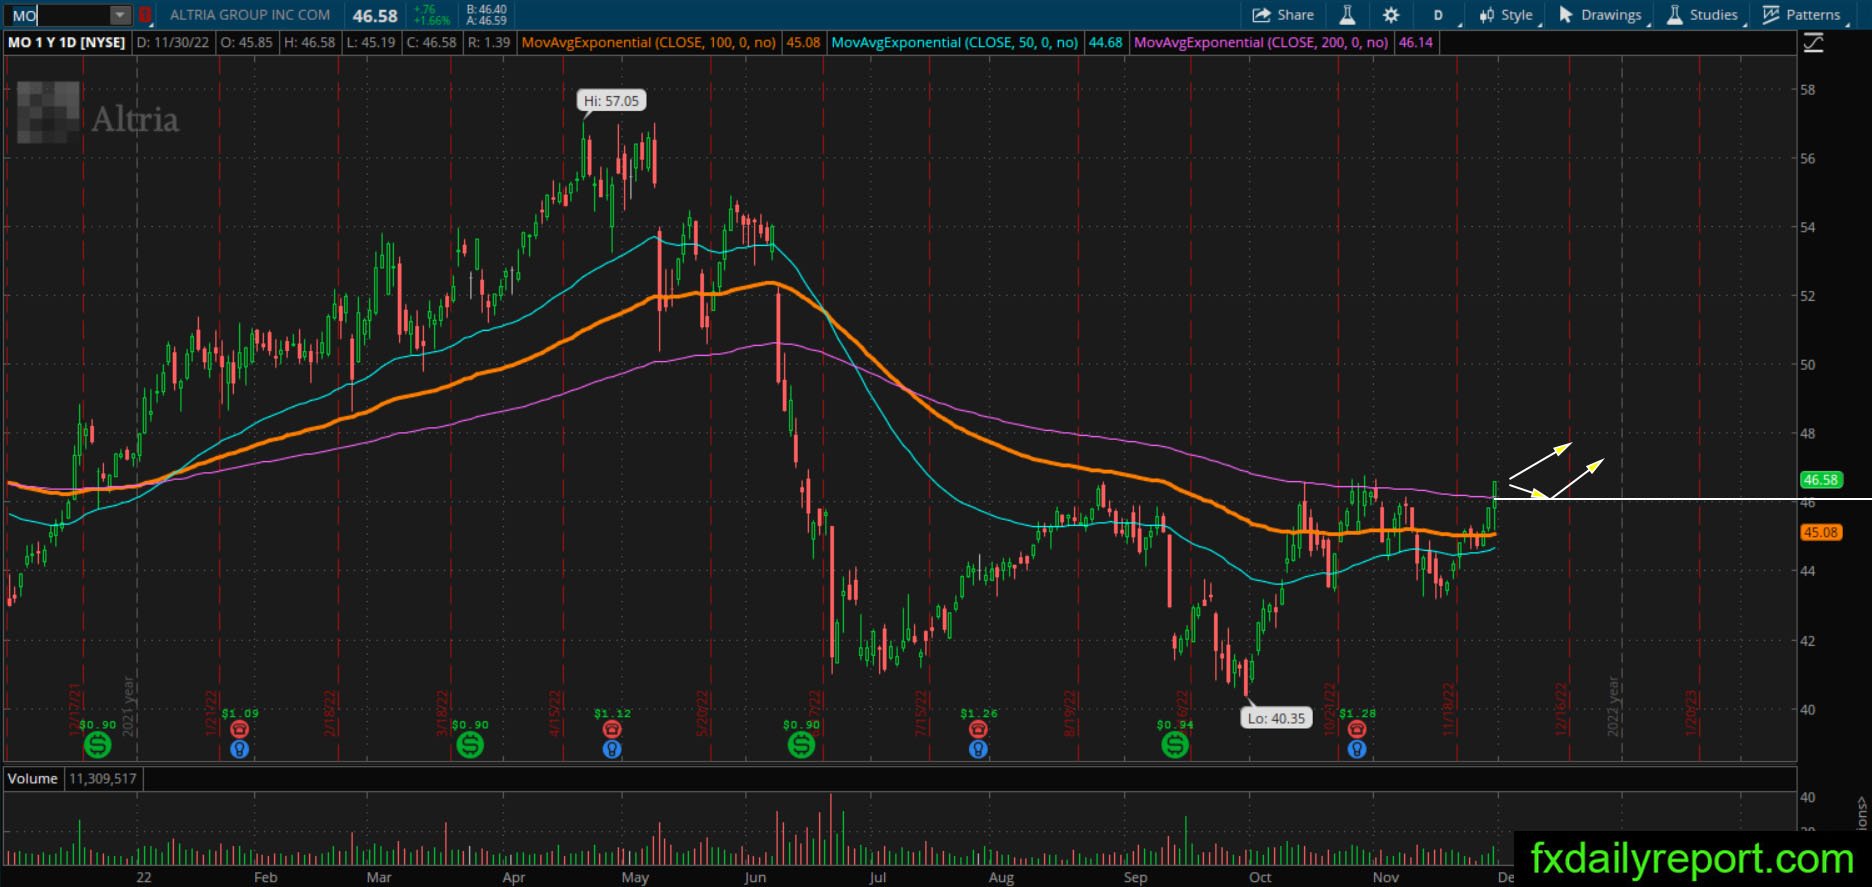Screen dimensions: 1872x887
Task: Click the volume value 11,309,517
Action: pyautogui.click(x=103, y=778)
